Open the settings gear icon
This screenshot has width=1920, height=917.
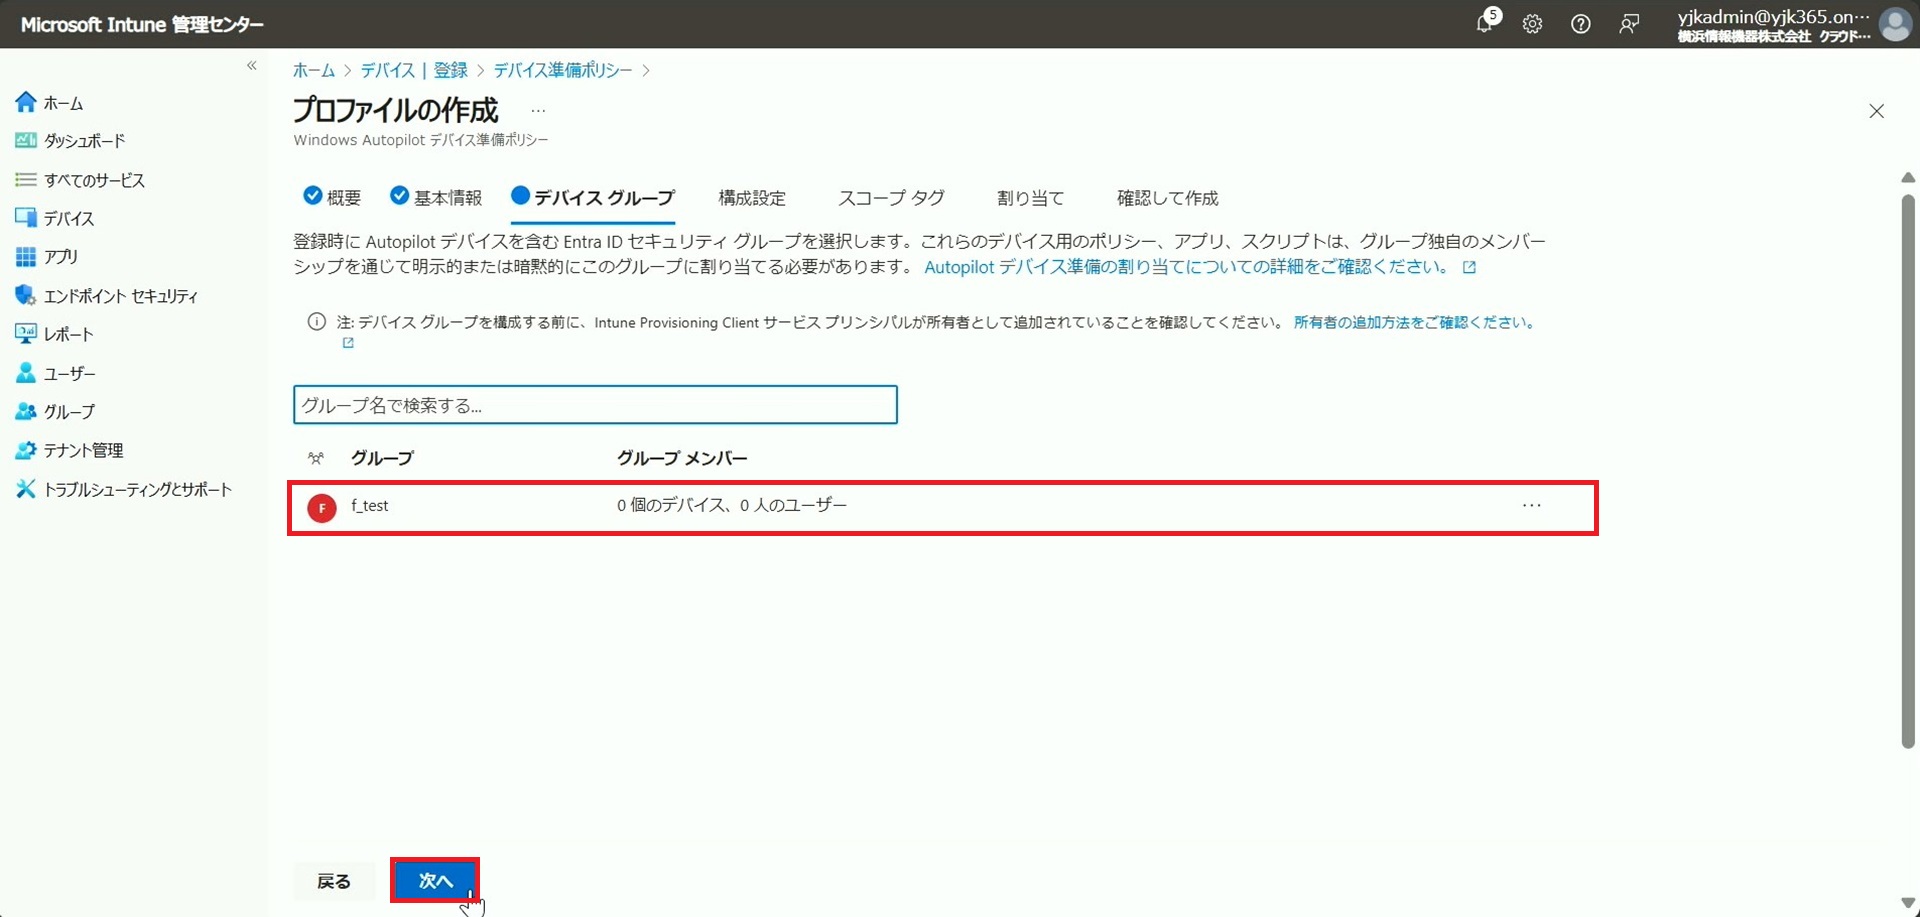[x=1532, y=24]
